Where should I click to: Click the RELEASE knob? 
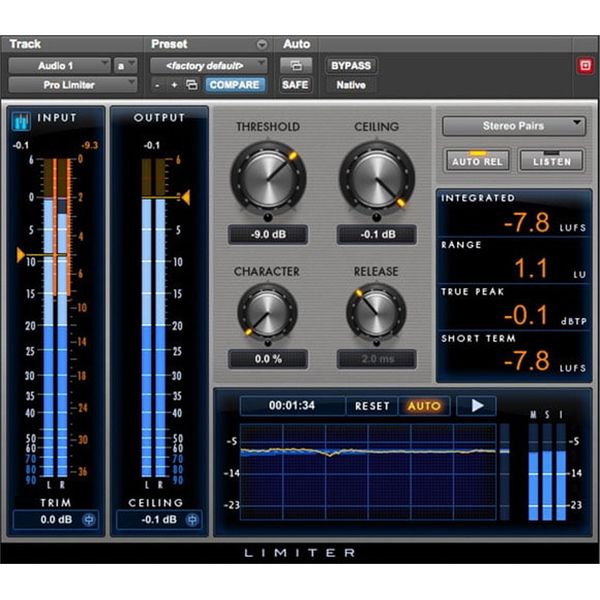tap(377, 313)
